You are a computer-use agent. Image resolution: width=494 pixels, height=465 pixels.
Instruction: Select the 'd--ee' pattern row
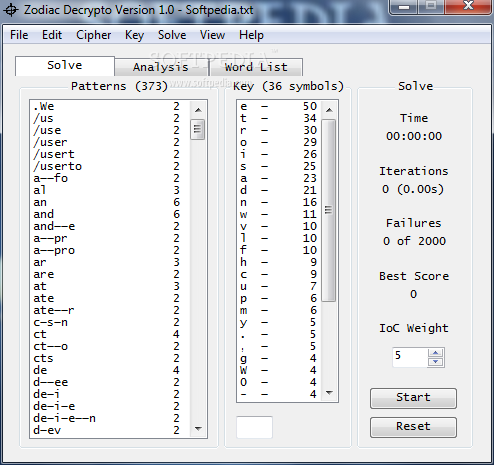click(110, 382)
